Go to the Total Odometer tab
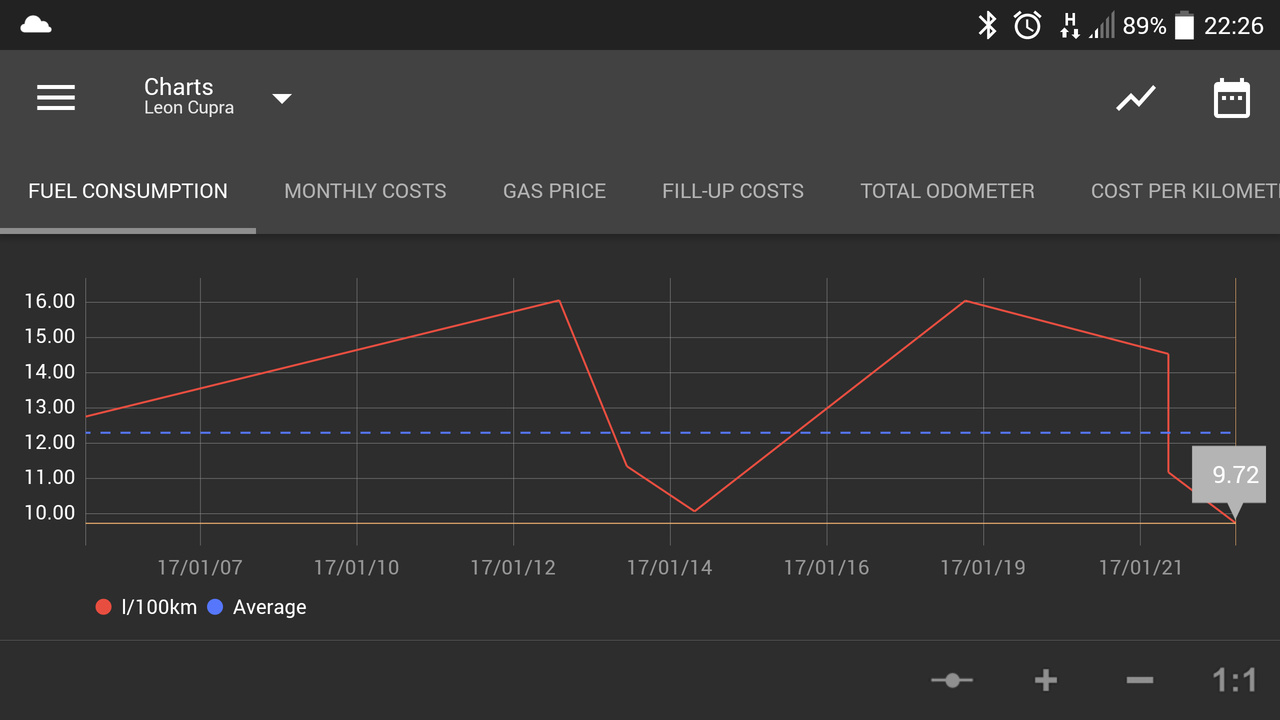 coord(947,191)
